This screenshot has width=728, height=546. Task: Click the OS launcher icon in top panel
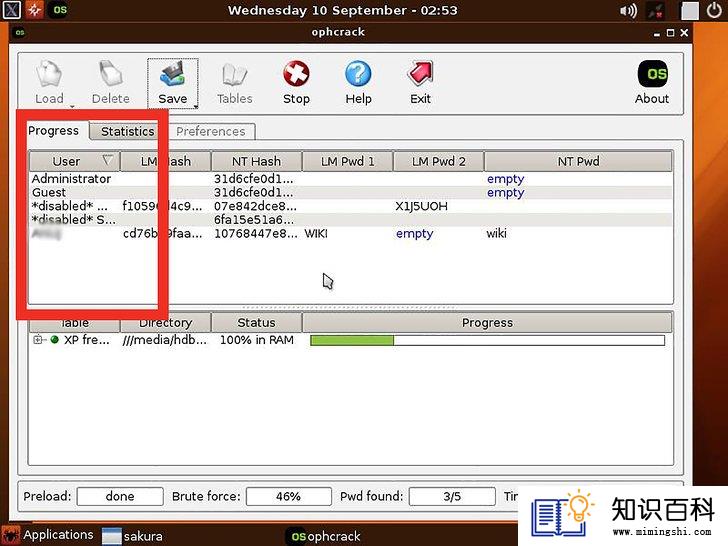click(59, 10)
